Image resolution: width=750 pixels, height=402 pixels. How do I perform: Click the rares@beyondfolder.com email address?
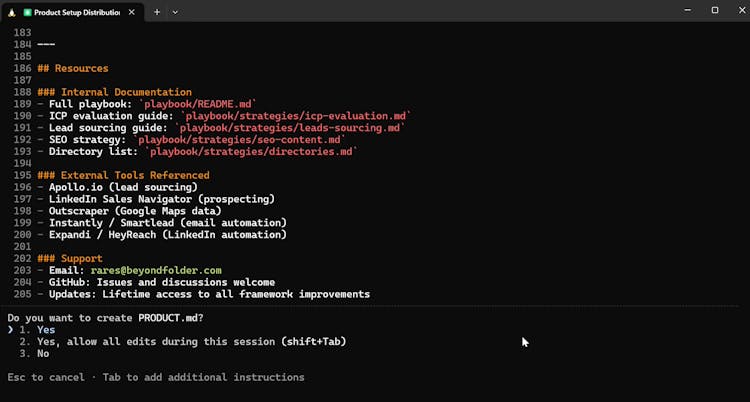155,270
